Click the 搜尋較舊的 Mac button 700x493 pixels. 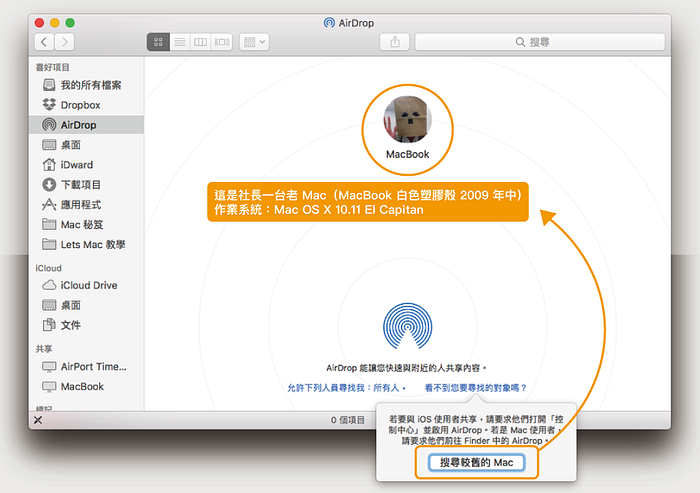(476, 462)
